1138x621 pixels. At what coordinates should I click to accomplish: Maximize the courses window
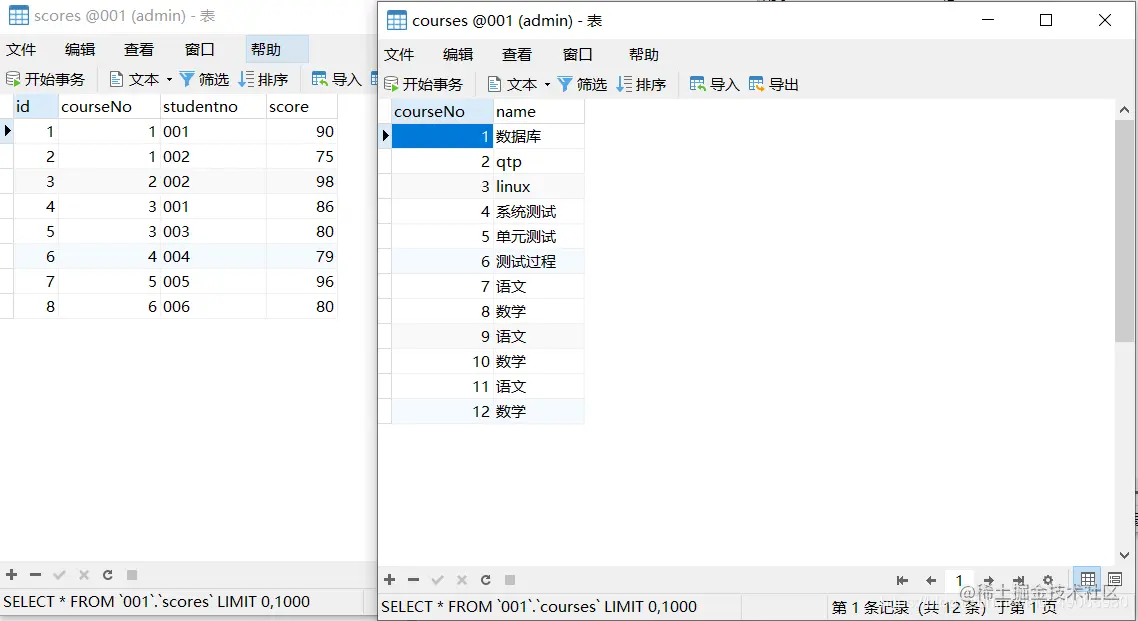click(1046, 20)
